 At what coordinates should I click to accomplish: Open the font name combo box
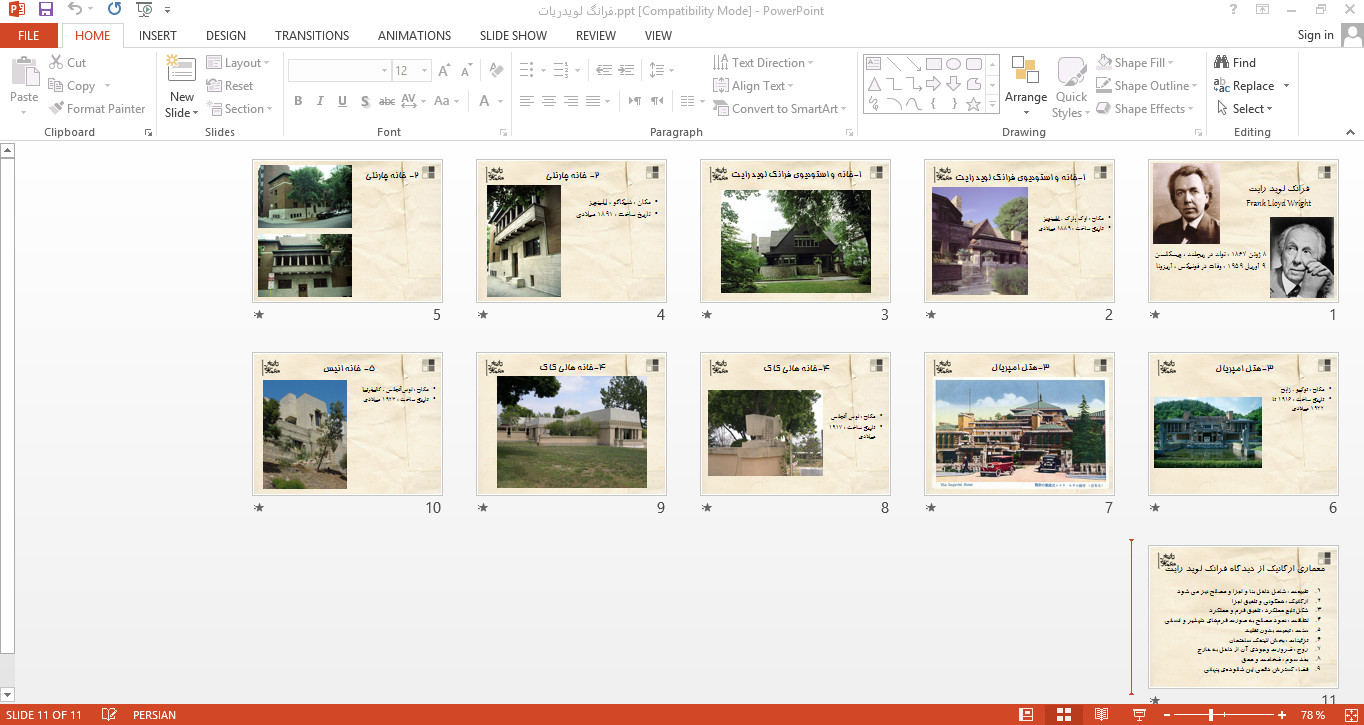pyautogui.click(x=339, y=71)
